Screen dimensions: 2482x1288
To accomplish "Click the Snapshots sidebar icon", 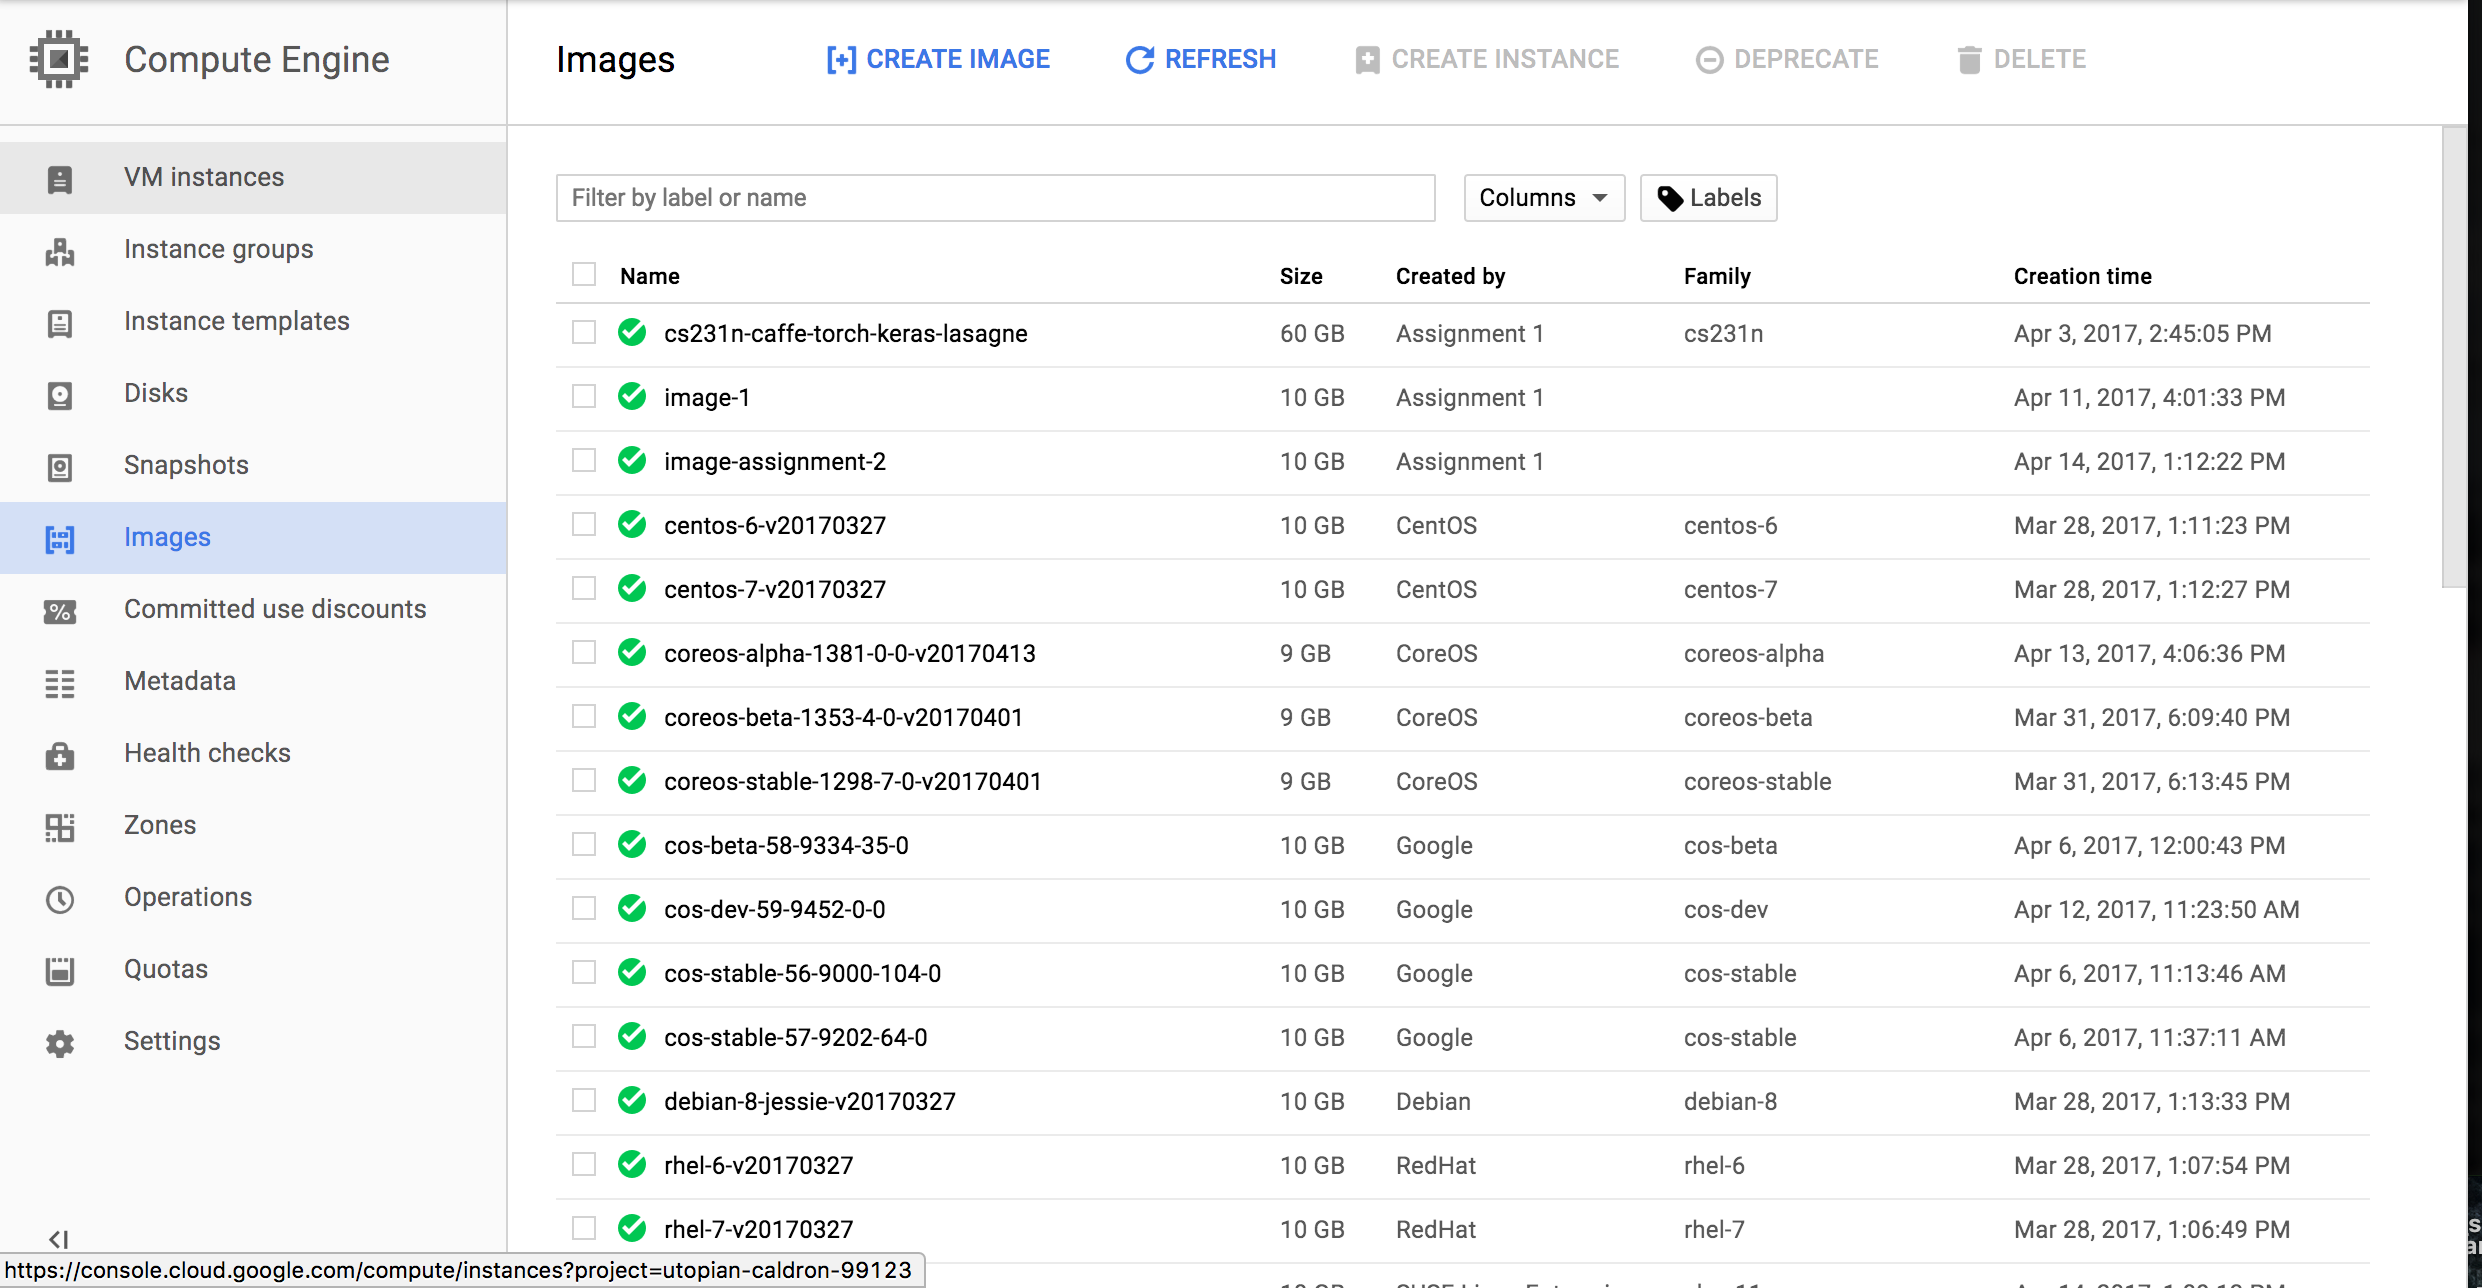I will [x=60, y=467].
